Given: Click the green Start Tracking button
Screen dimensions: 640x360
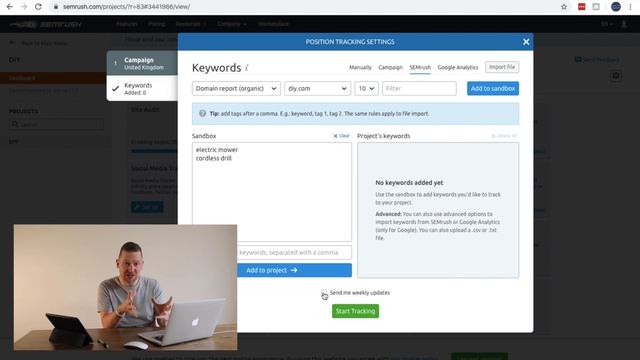Looking at the screenshot, I should pos(355,311).
